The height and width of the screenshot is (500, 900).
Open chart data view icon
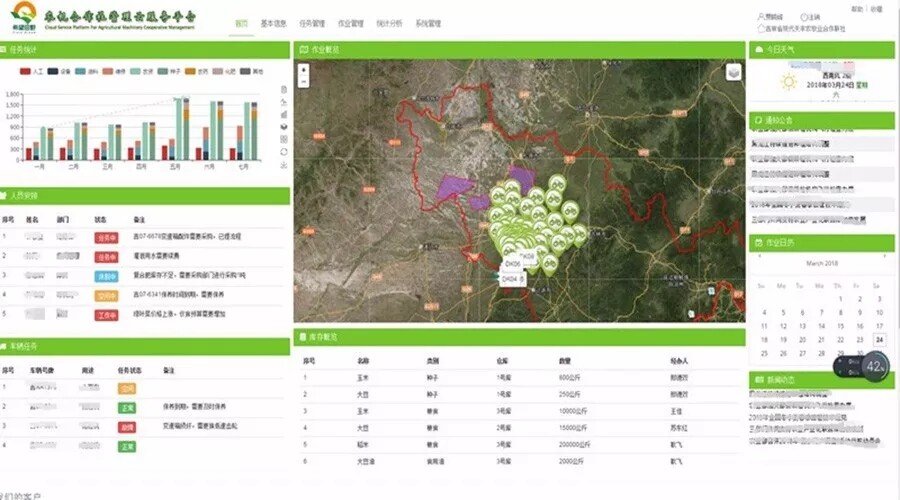coord(284,90)
